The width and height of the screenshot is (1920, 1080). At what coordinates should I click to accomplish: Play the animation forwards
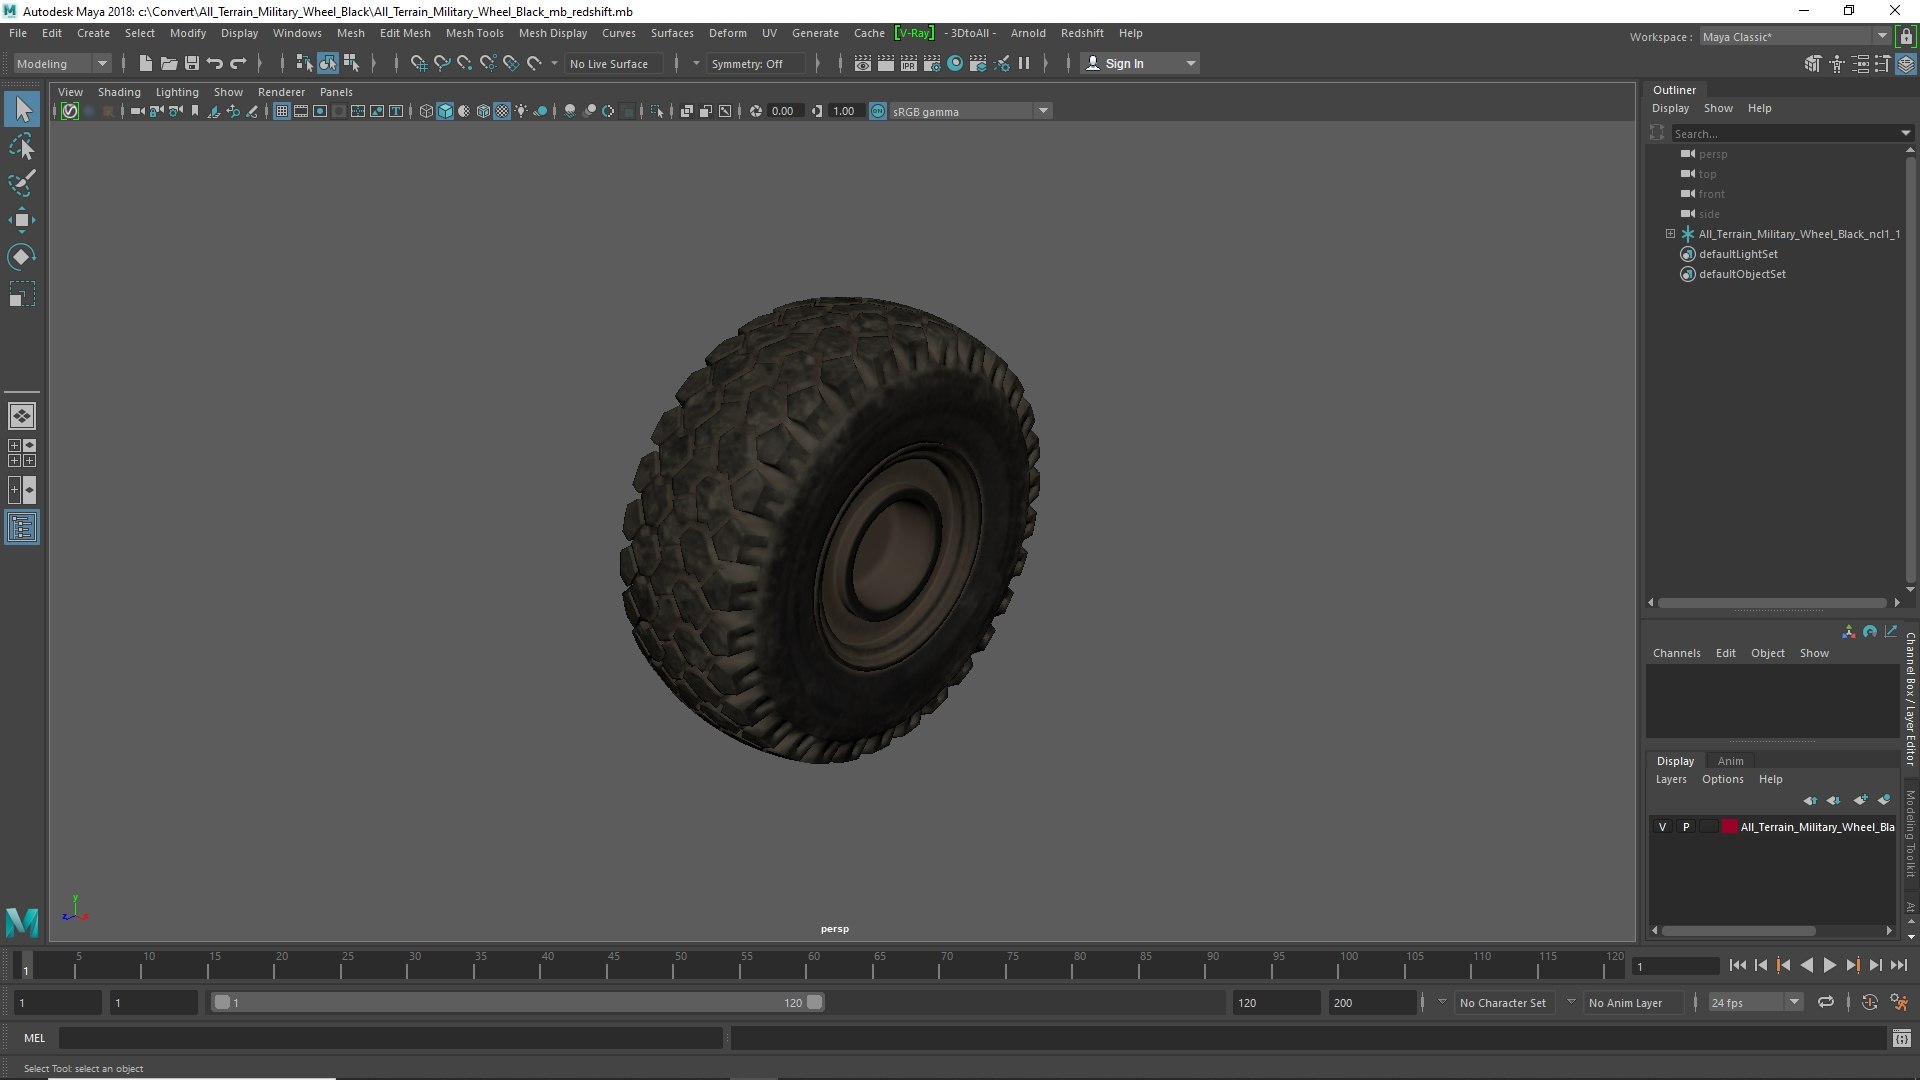click(x=1829, y=965)
